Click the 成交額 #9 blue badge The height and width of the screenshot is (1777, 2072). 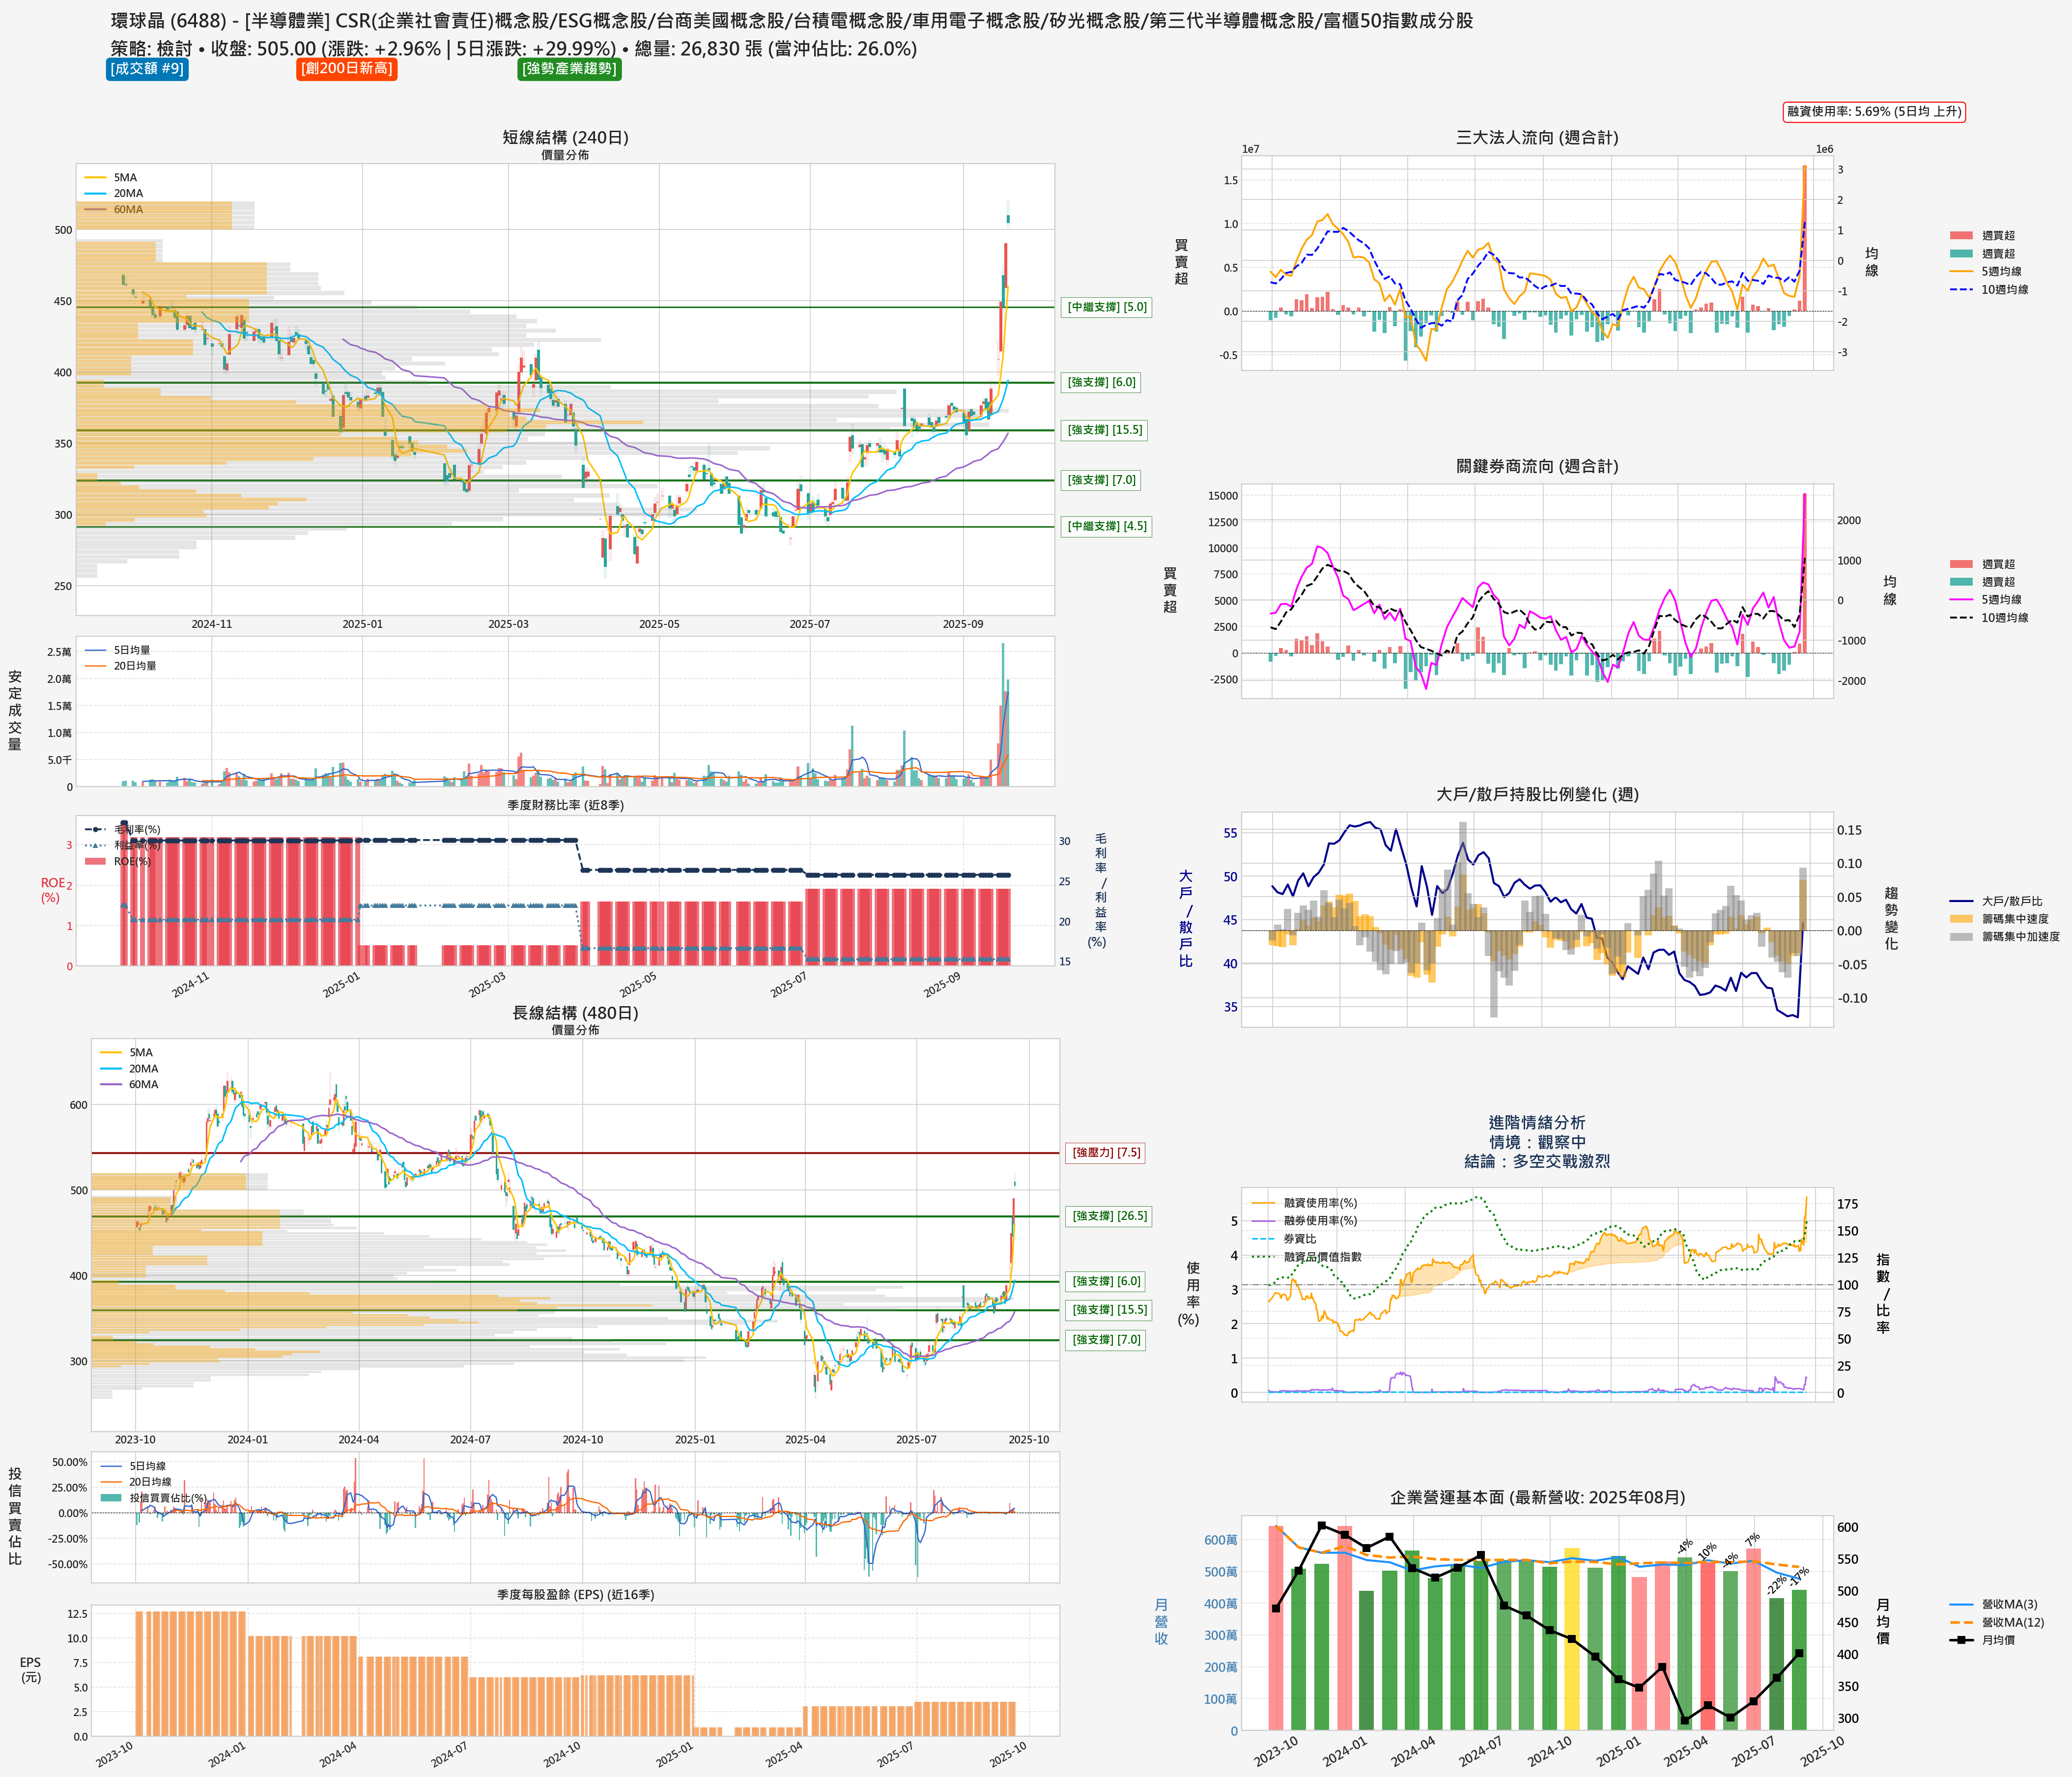point(147,69)
